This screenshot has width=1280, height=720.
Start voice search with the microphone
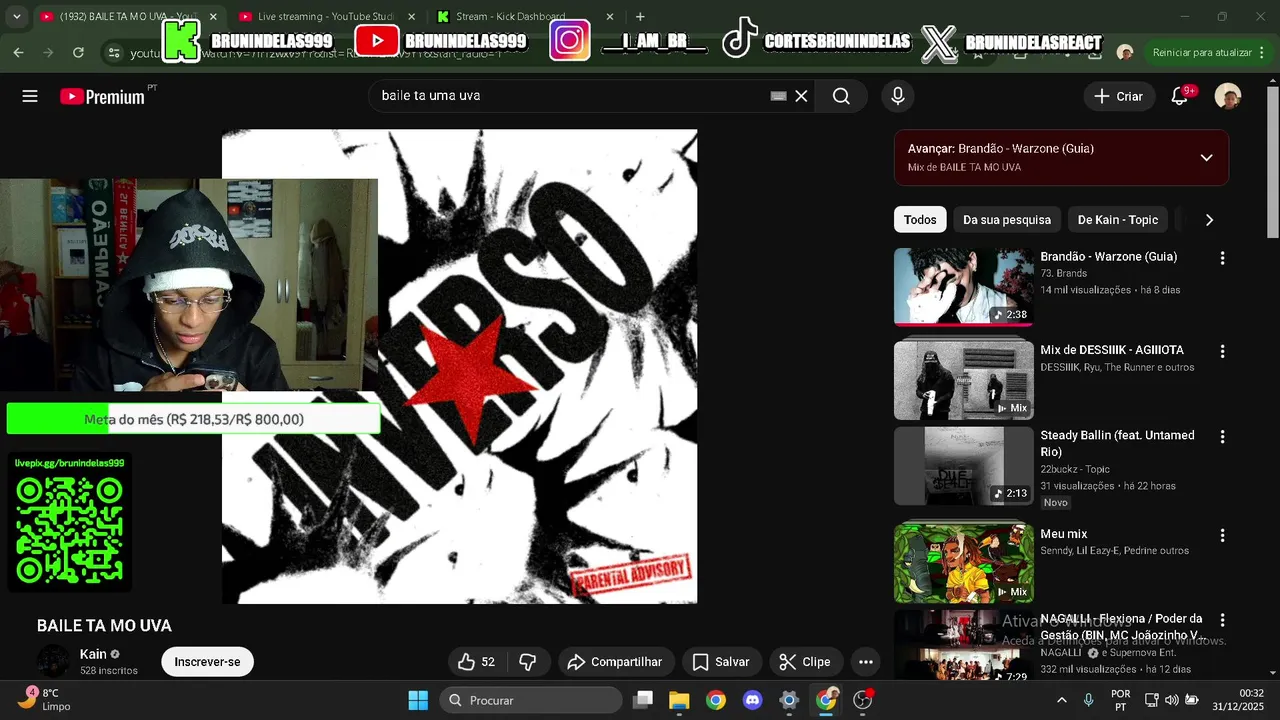pyautogui.click(x=898, y=96)
